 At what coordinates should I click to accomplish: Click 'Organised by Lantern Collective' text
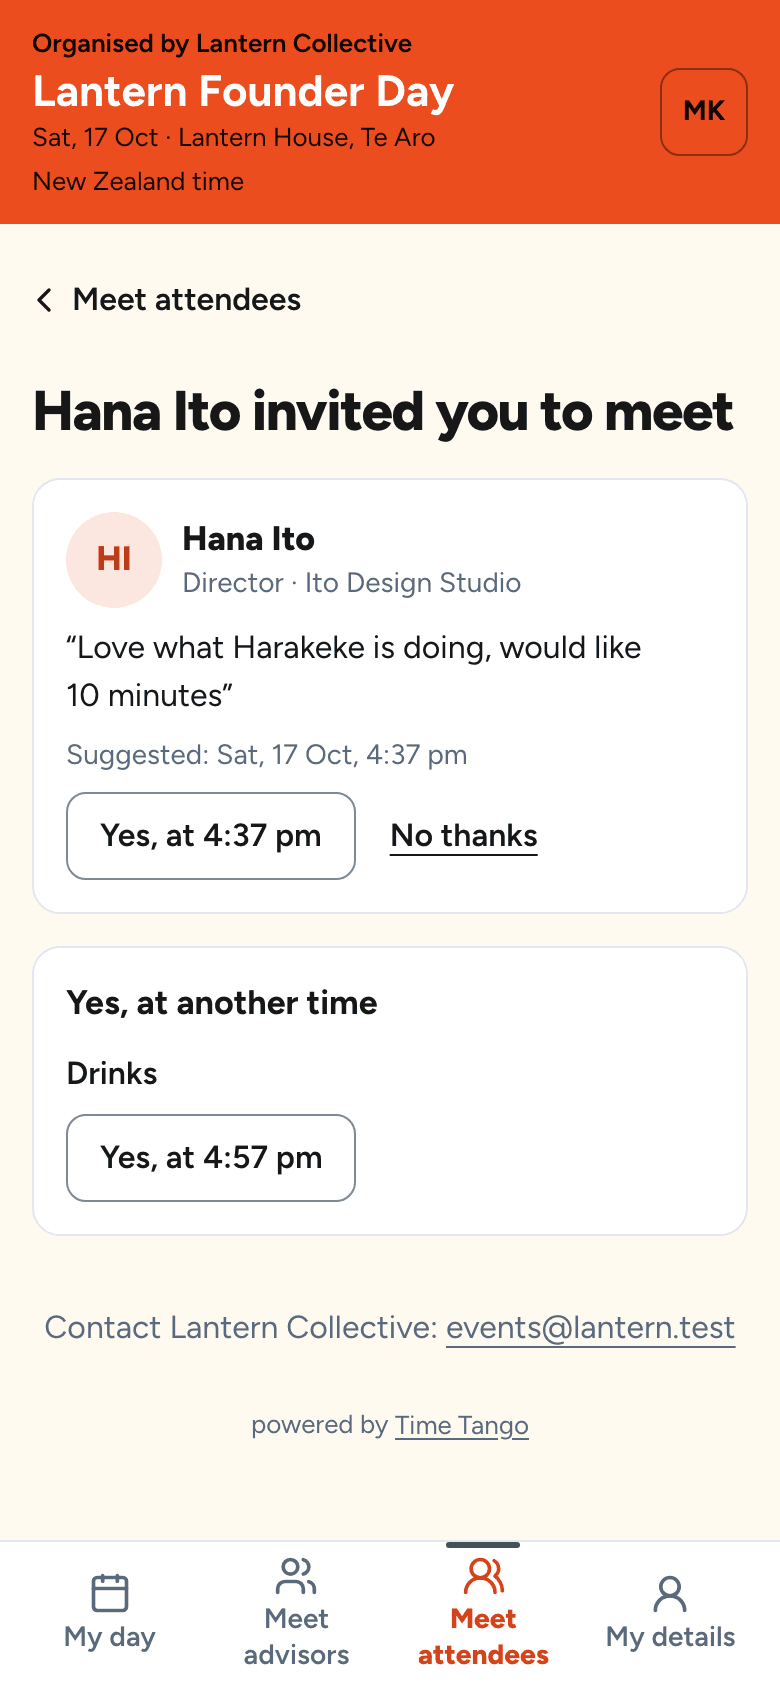(222, 44)
